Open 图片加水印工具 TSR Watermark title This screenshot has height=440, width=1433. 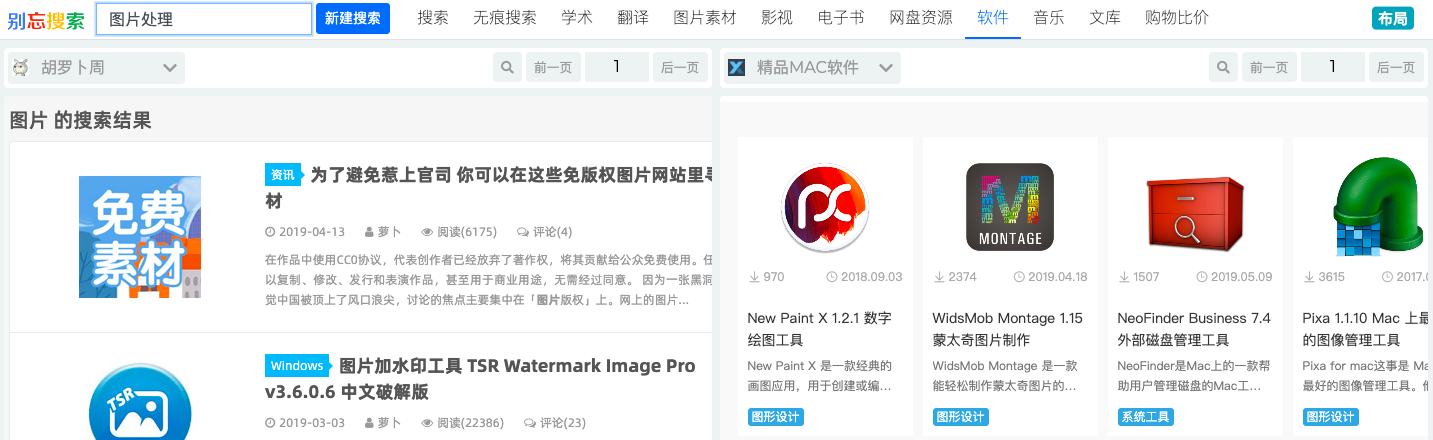[480, 378]
